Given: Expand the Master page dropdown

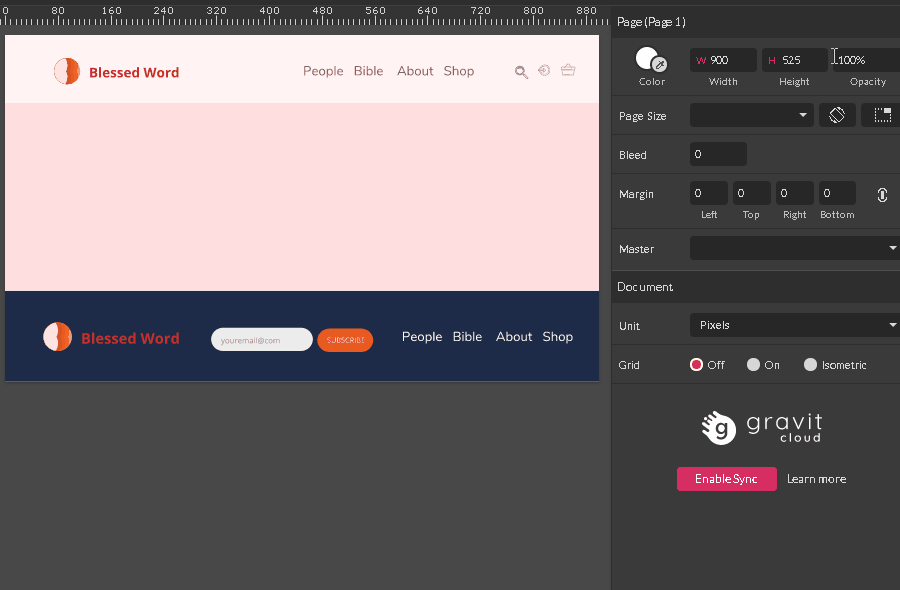Looking at the screenshot, I should tap(794, 249).
